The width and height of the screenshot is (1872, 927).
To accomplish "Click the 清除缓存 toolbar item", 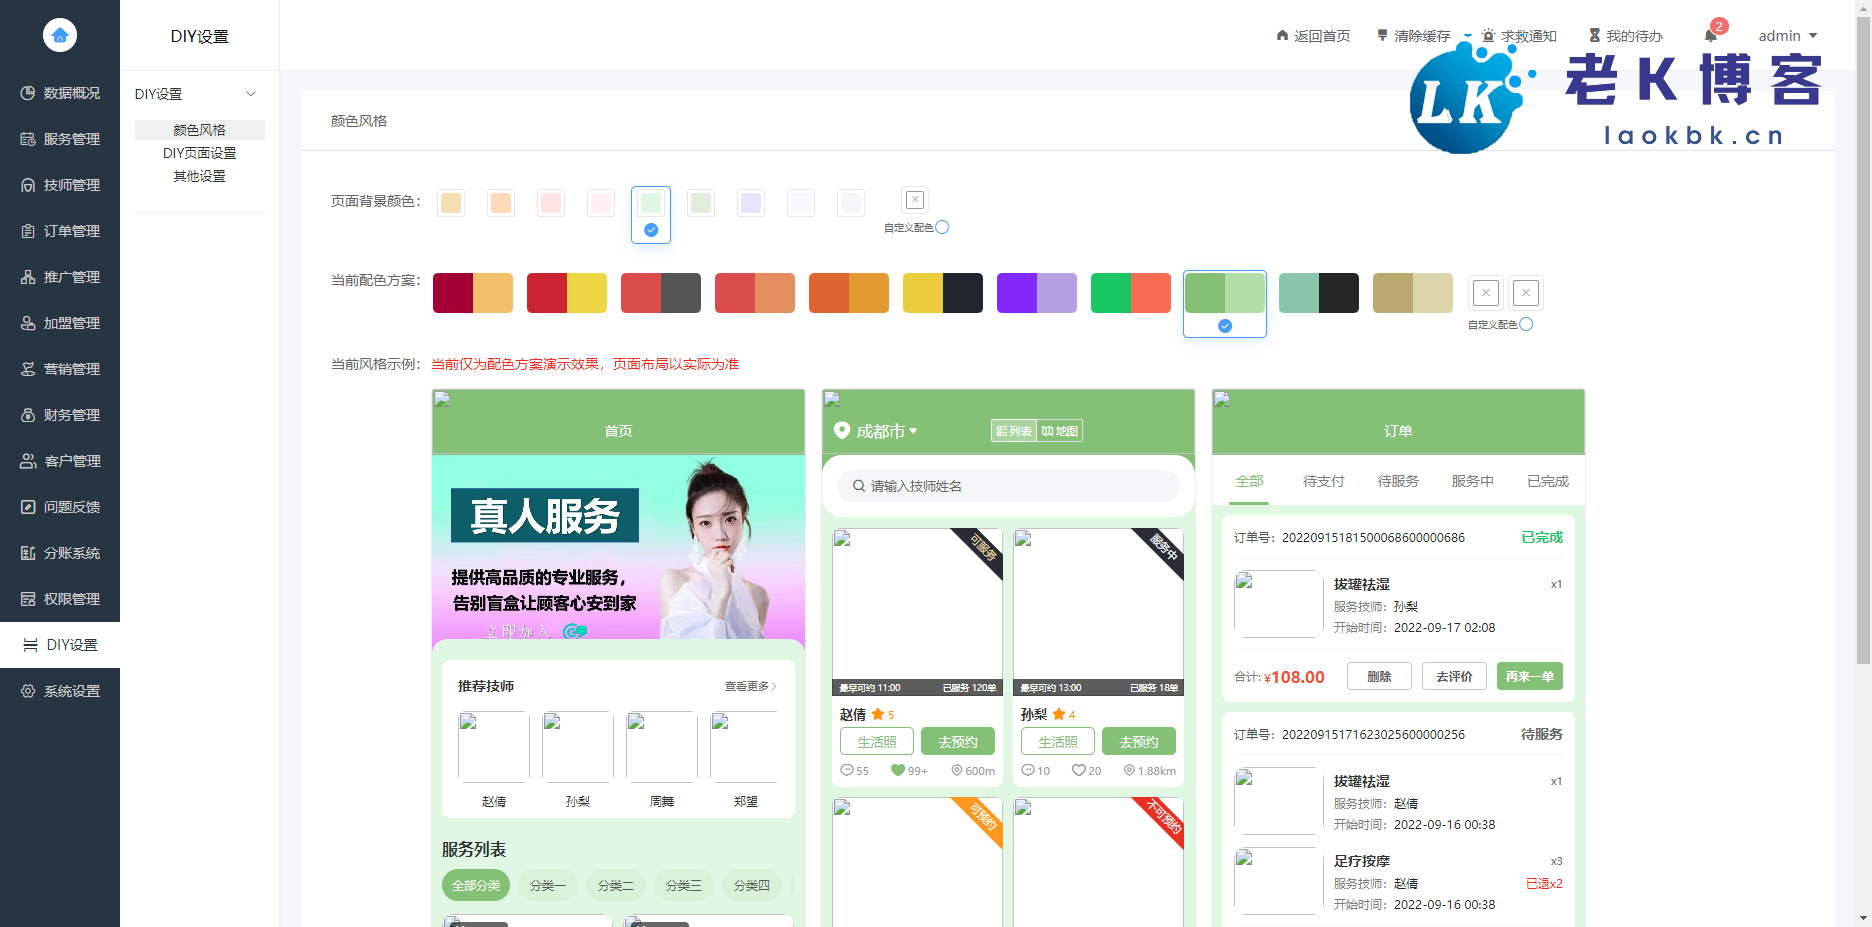I will pyautogui.click(x=1413, y=36).
